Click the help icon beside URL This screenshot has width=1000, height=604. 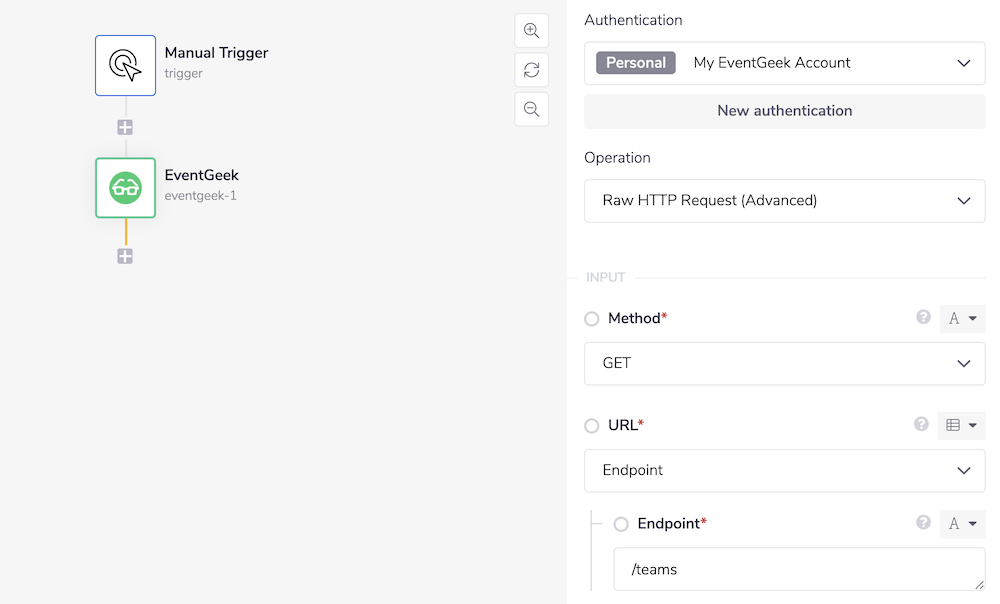pyautogui.click(x=921, y=424)
